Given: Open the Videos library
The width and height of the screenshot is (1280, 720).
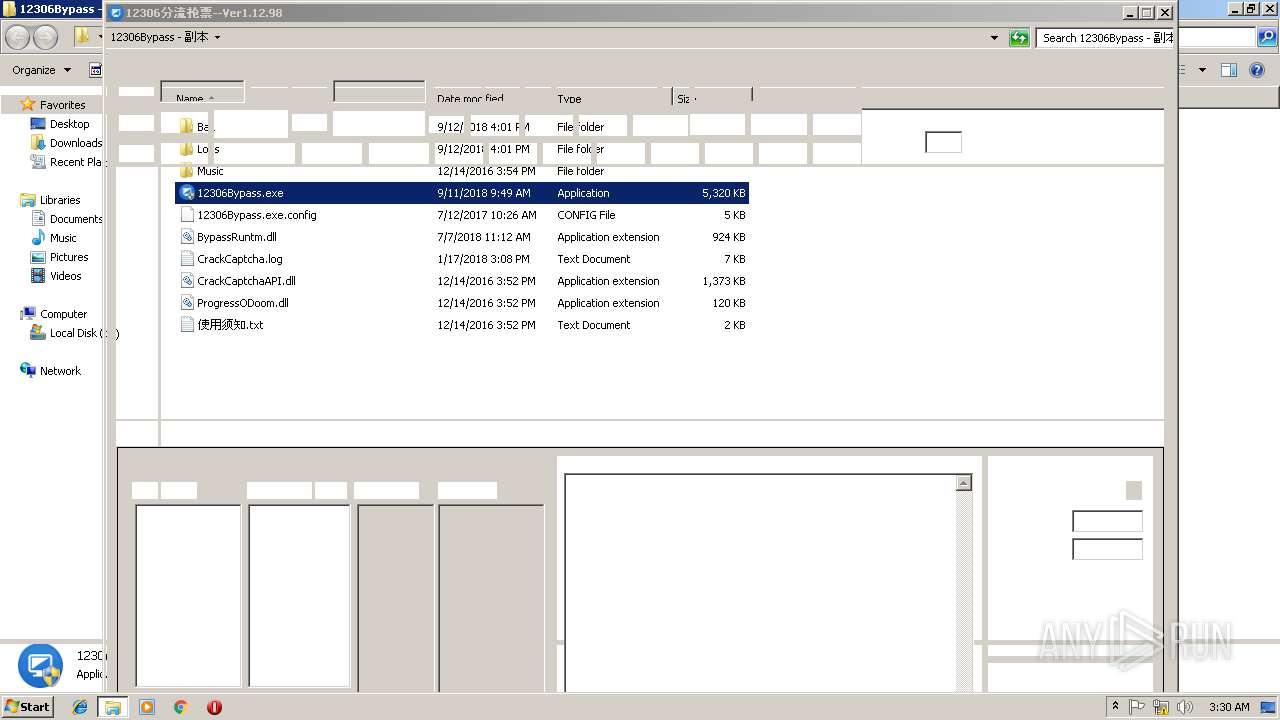Looking at the screenshot, I should (x=66, y=276).
